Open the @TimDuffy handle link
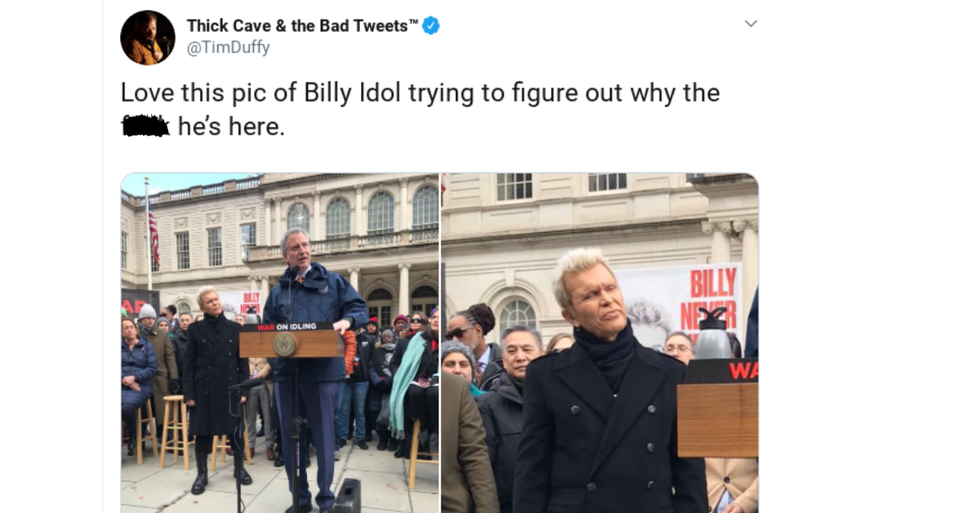980x513 pixels. tap(228, 47)
